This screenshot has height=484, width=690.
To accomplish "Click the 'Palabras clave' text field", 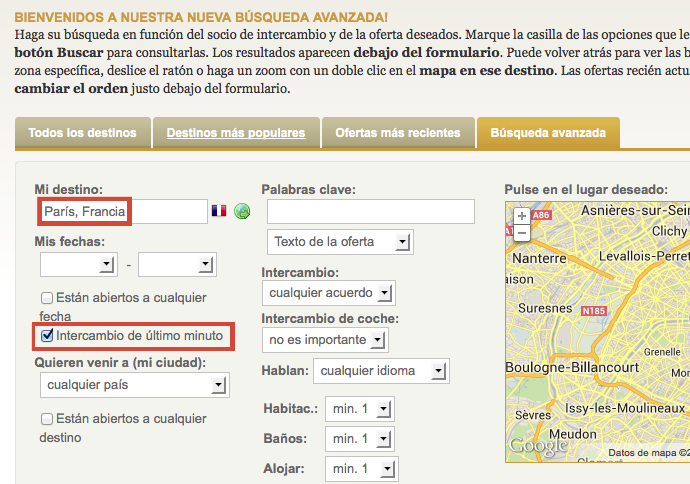I will coord(371,212).
